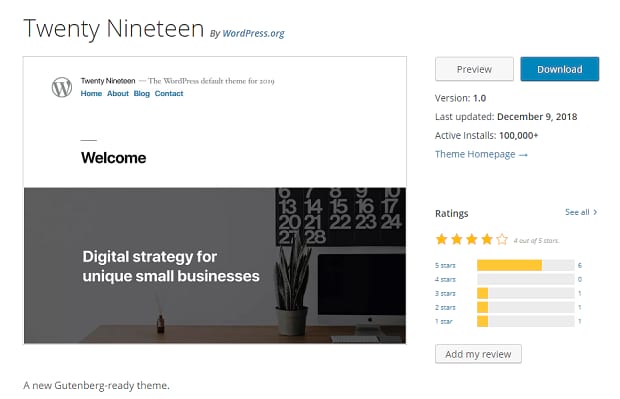Click the theme screenshot hero image

[215, 265]
